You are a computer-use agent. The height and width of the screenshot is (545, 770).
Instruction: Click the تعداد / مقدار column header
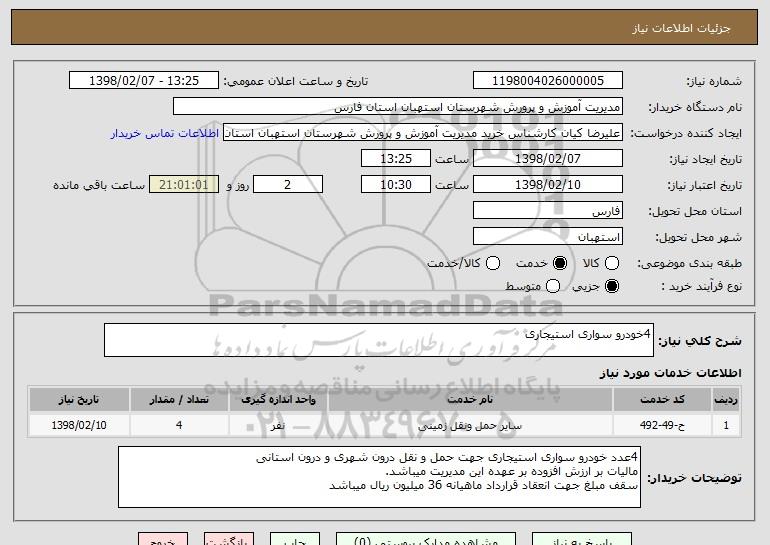(179, 400)
